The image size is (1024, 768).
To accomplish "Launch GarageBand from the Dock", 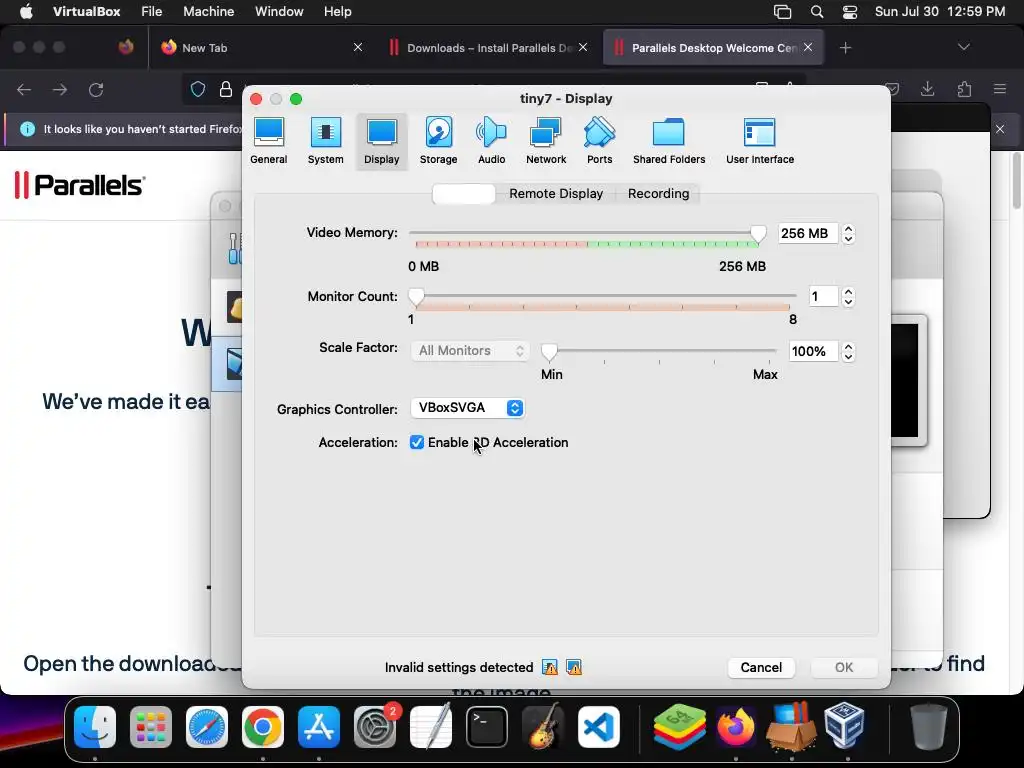I will [543, 727].
